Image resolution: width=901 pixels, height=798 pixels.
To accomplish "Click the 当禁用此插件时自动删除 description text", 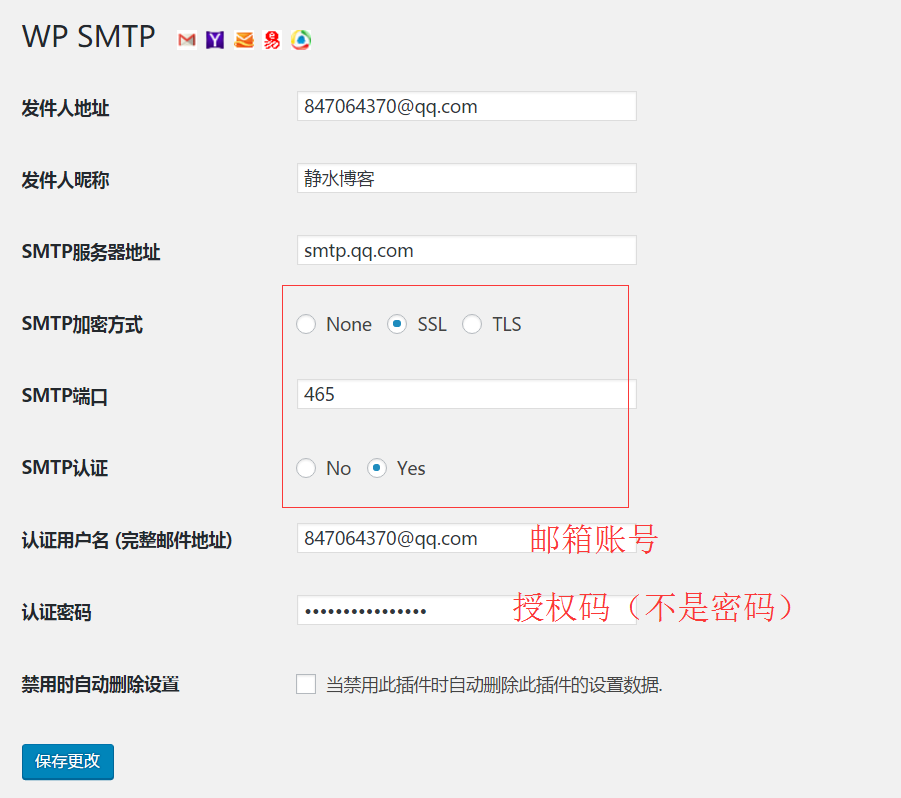I will (494, 685).
